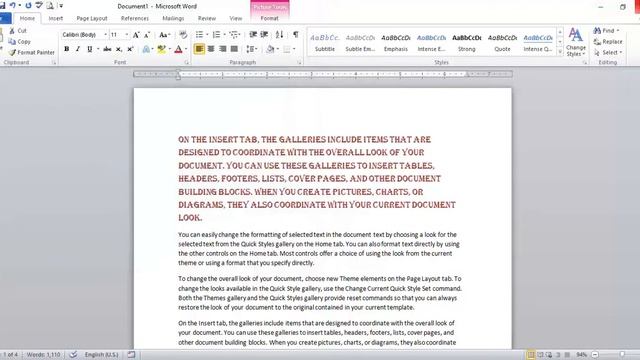Open the Select menu
This screenshot has height=360, width=640.
(x=608, y=52)
